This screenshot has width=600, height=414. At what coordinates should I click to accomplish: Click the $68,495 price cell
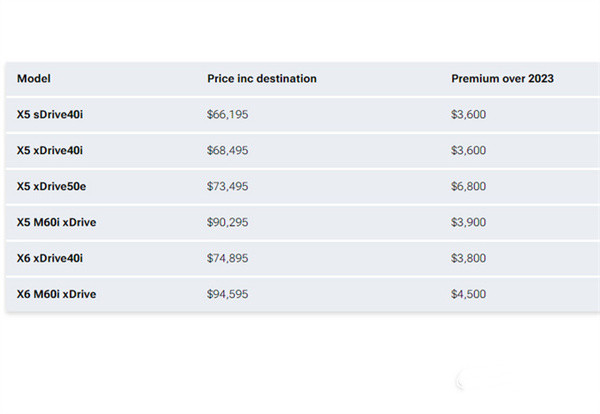tap(227, 151)
